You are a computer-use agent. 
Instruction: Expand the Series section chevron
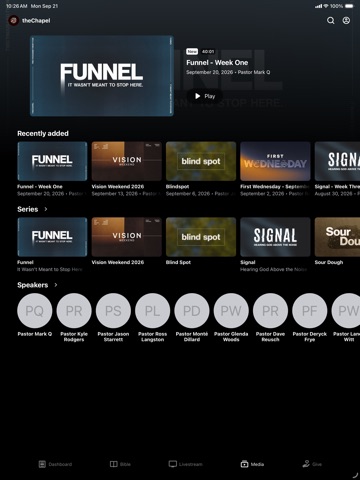click(x=46, y=209)
